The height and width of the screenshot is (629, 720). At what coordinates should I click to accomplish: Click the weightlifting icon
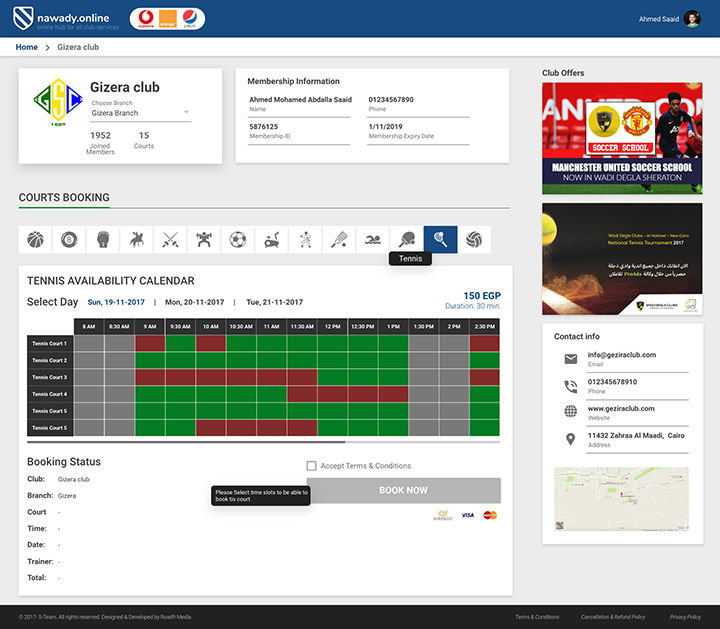coord(204,240)
